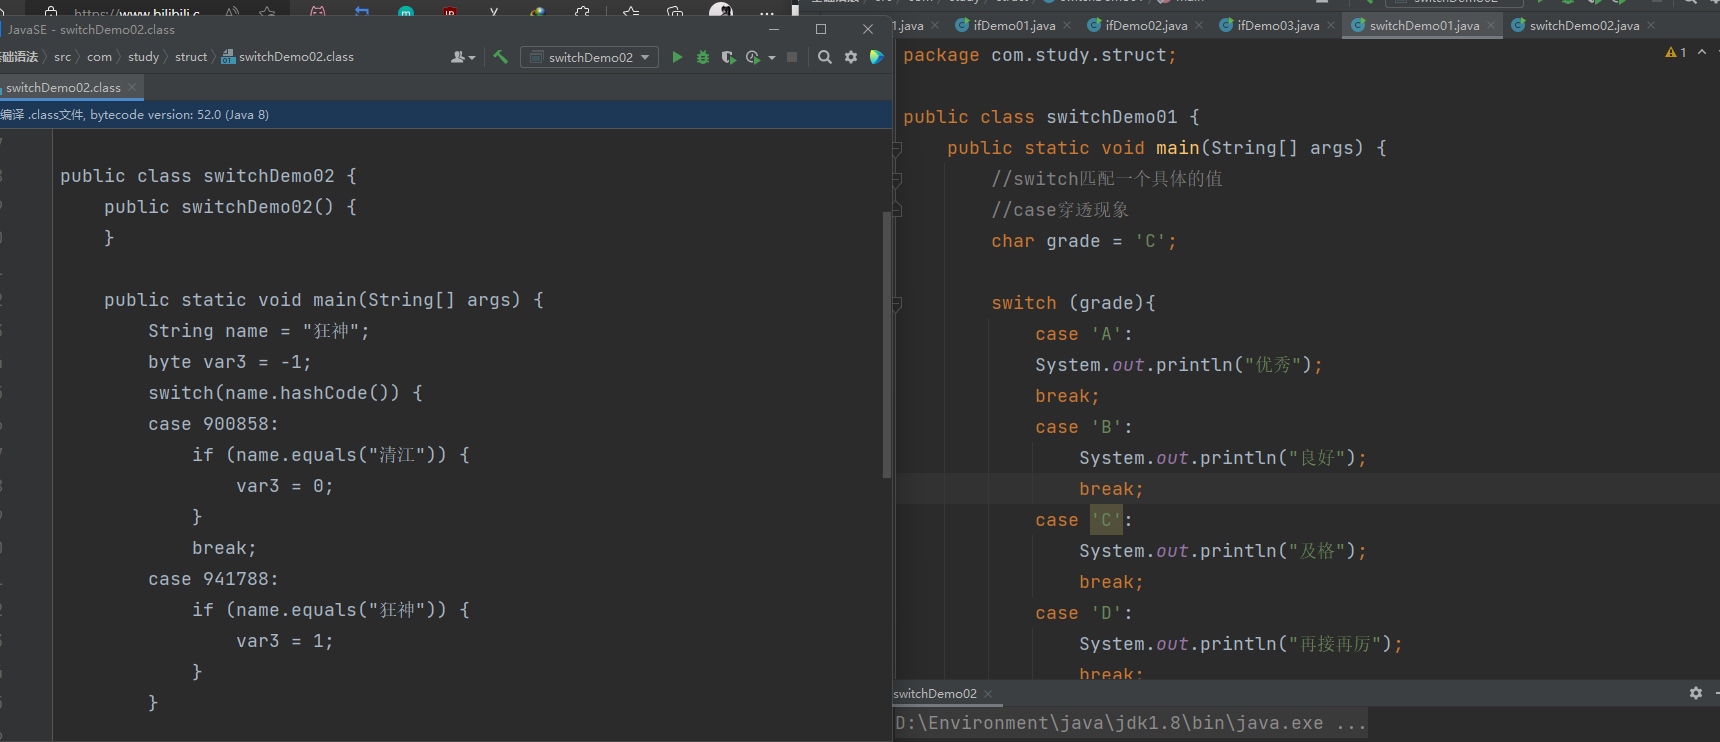This screenshot has height=742, width=1720.
Task: Click the 'byte var3 = -1;' line
Action: (x=229, y=362)
